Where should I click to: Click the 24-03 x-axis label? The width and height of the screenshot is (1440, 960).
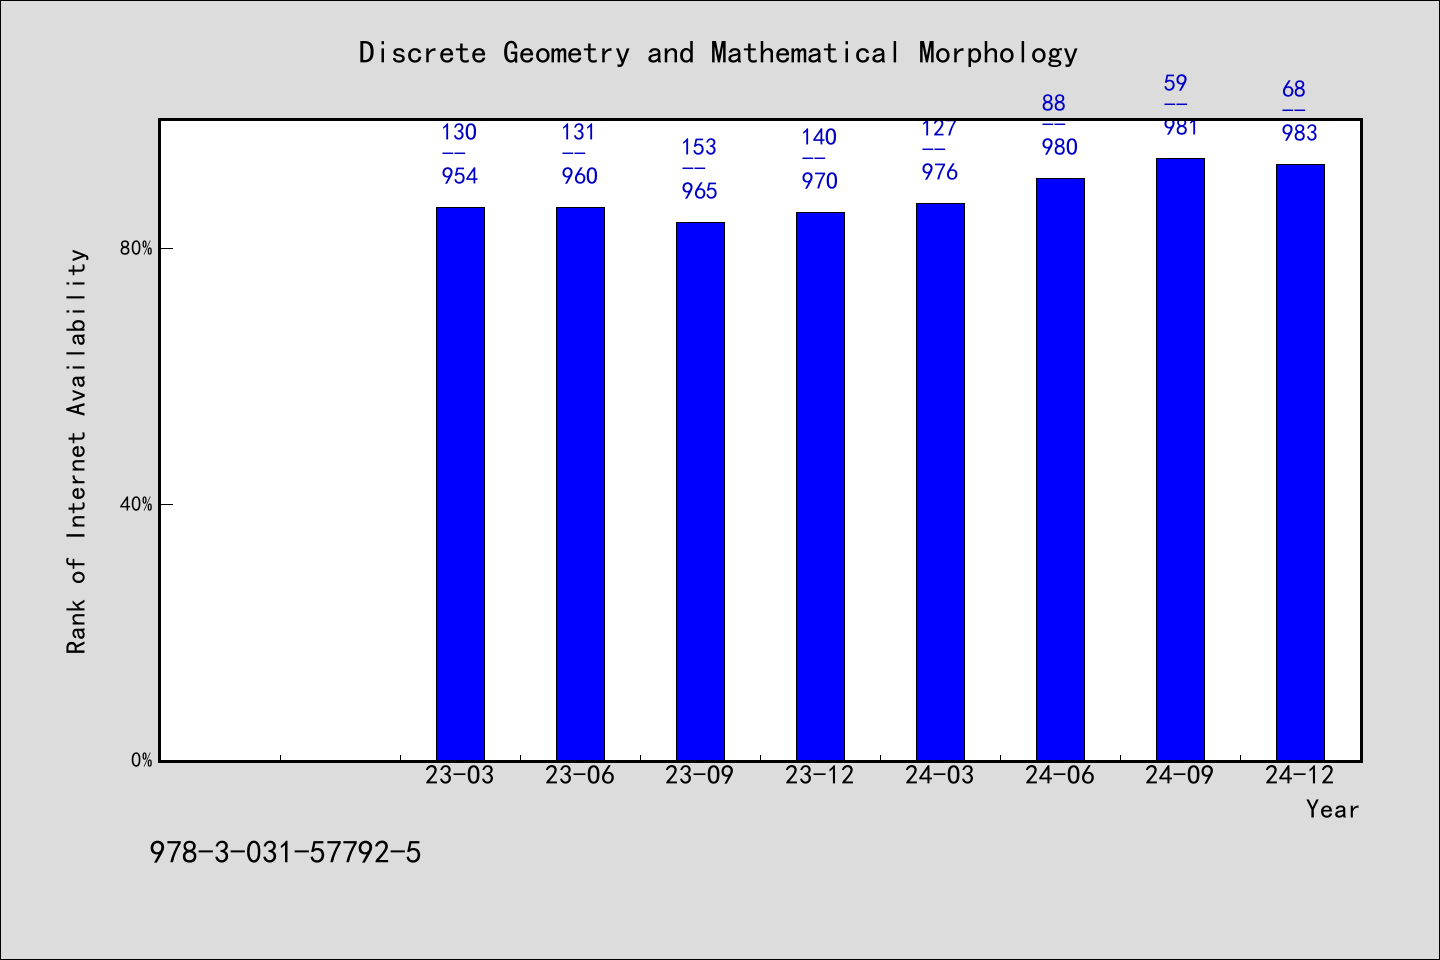(940, 775)
